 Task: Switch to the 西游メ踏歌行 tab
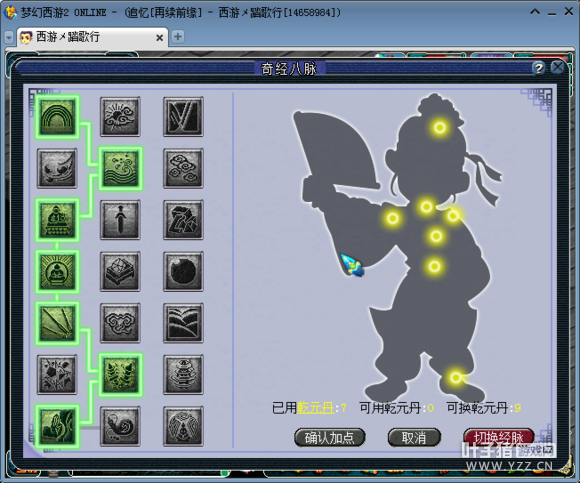coord(92,37)
